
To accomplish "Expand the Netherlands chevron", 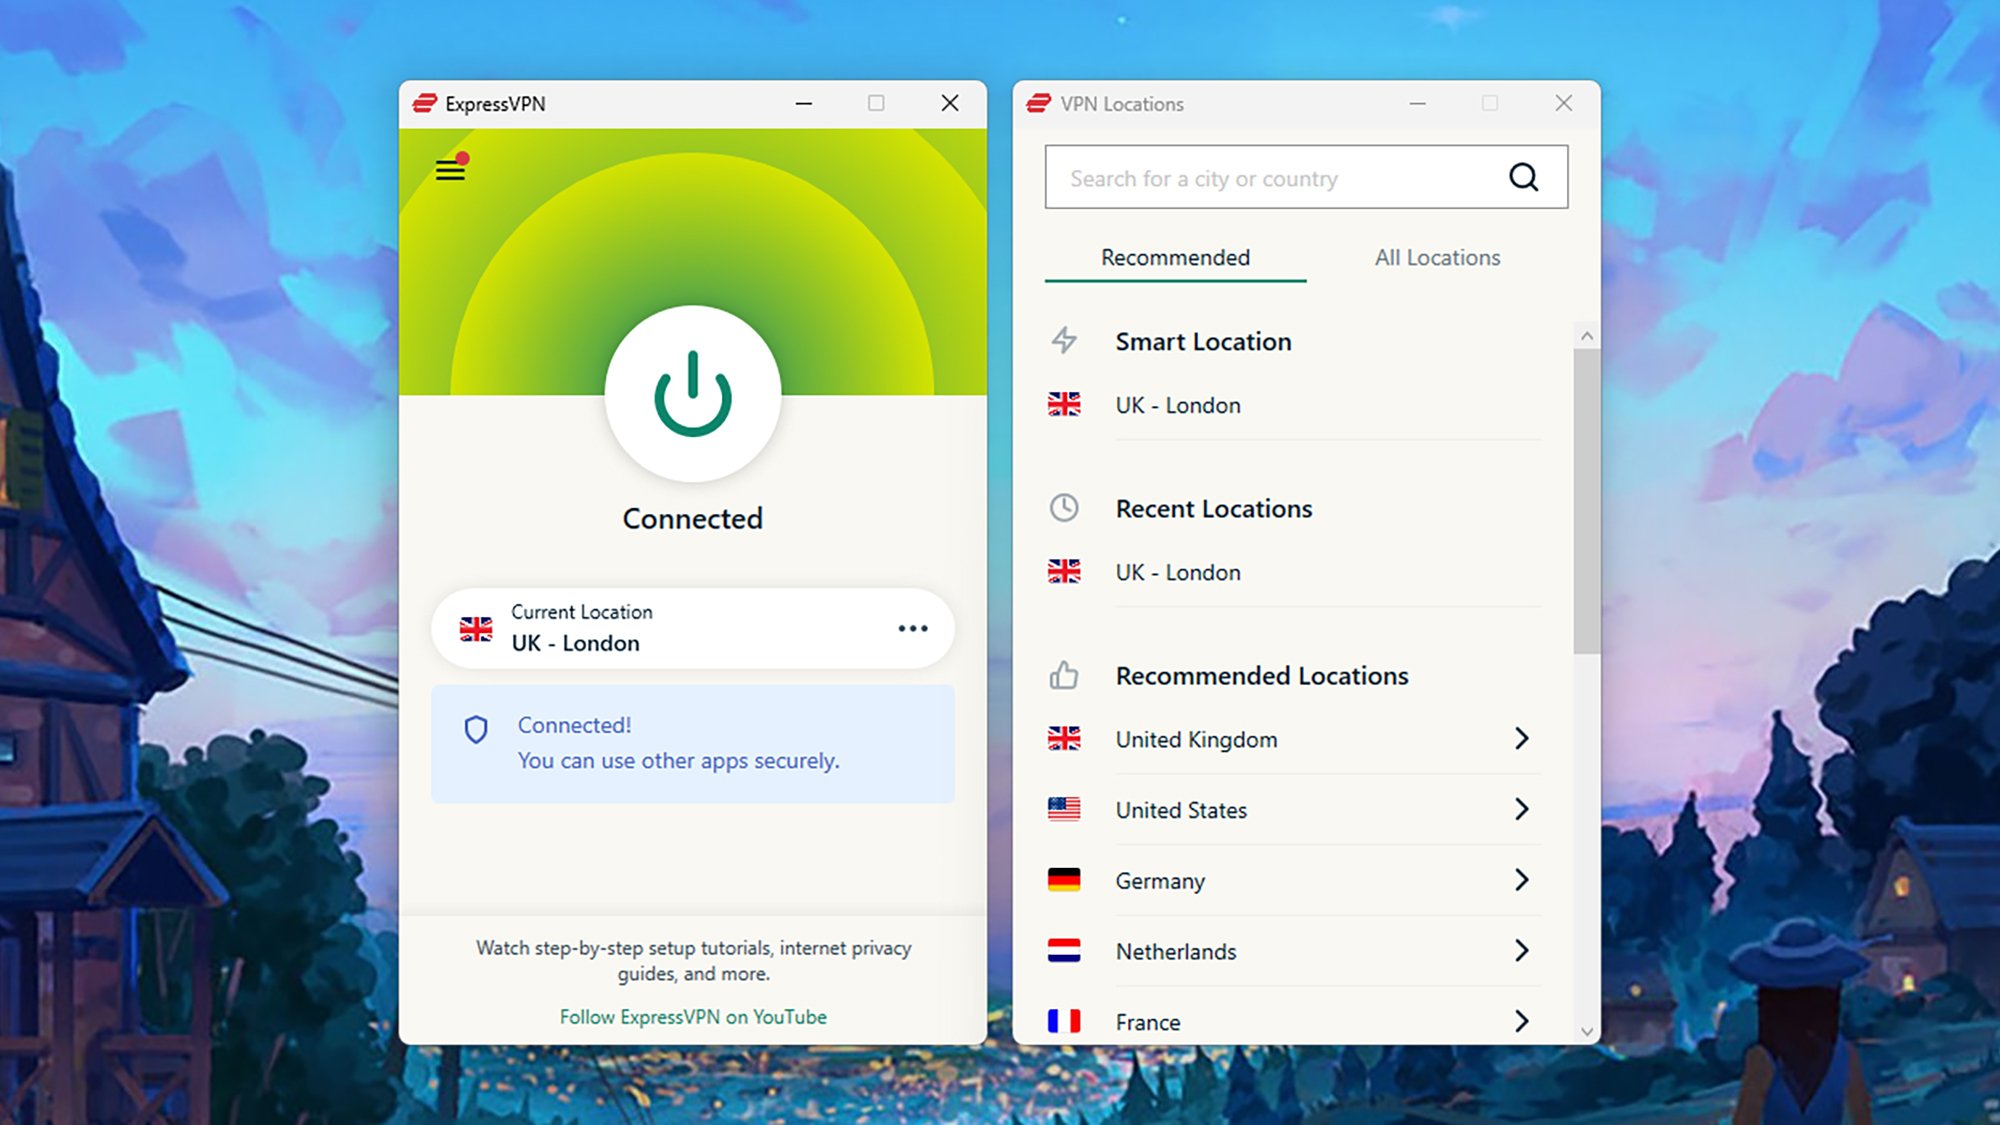I will tap(1521, 951).
